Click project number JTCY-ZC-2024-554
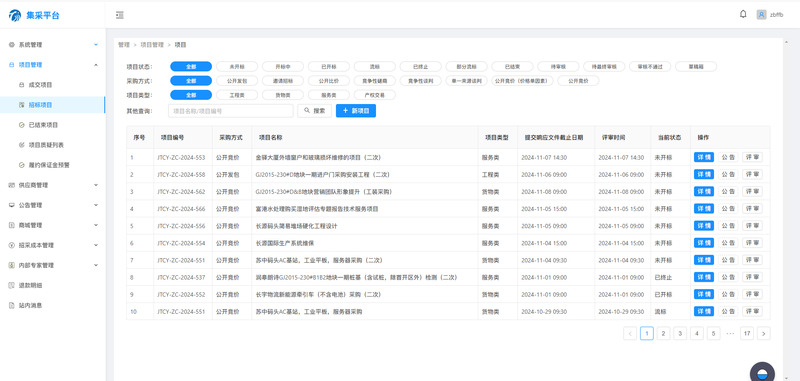 click(x=181, y=243)
